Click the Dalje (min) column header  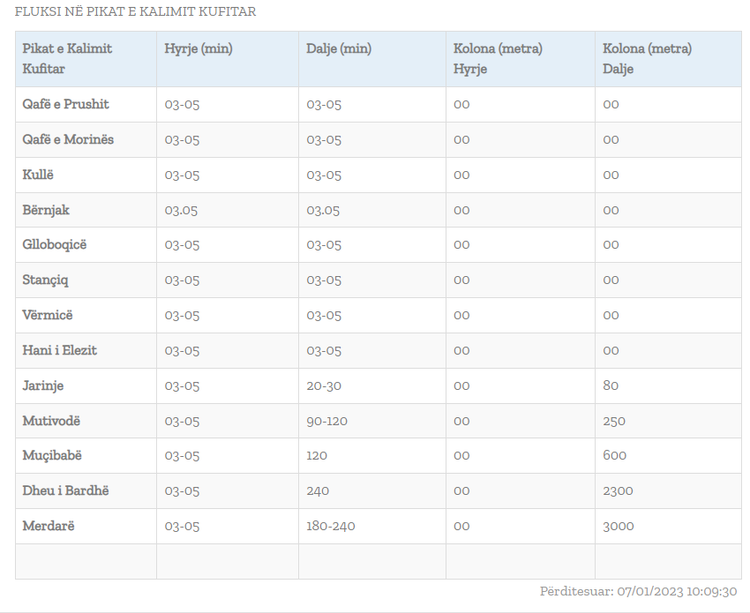coord(339,49)
